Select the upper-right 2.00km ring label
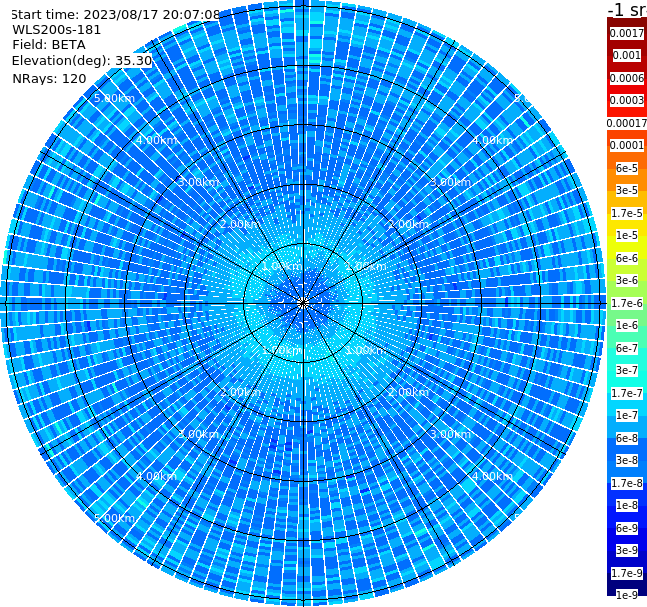 (x=409, y=224)
